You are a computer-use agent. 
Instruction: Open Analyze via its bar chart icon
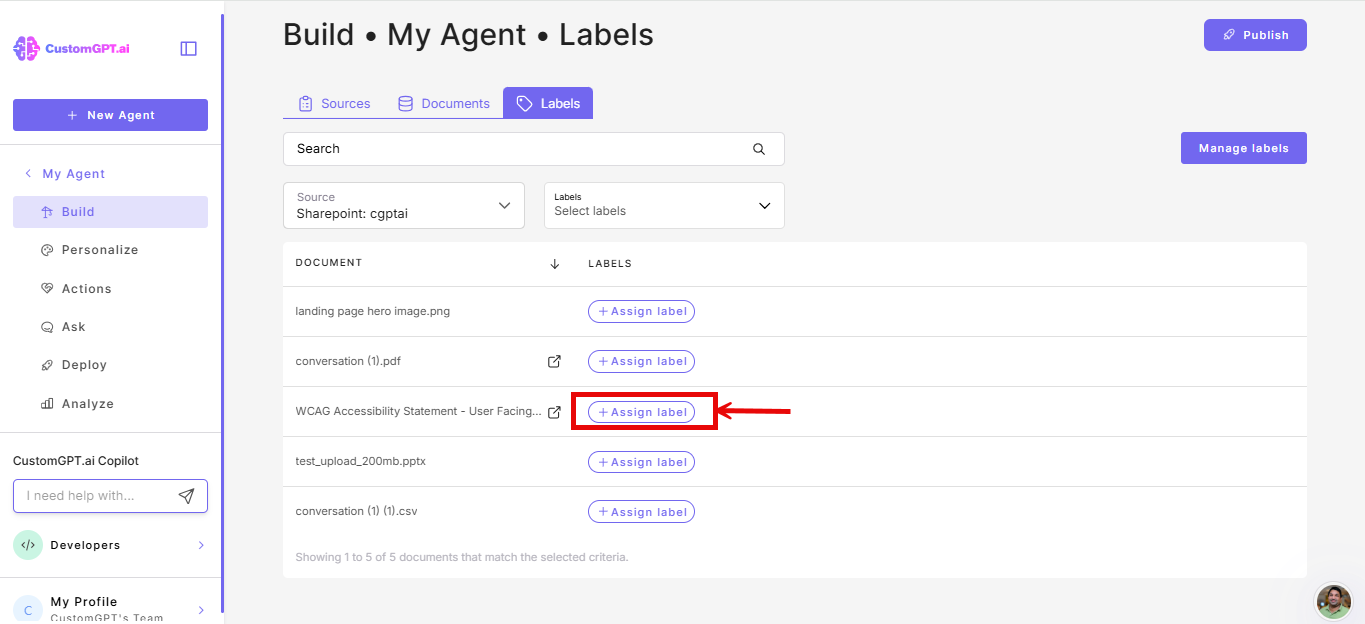pyautogui.click(x=47, y=403)
